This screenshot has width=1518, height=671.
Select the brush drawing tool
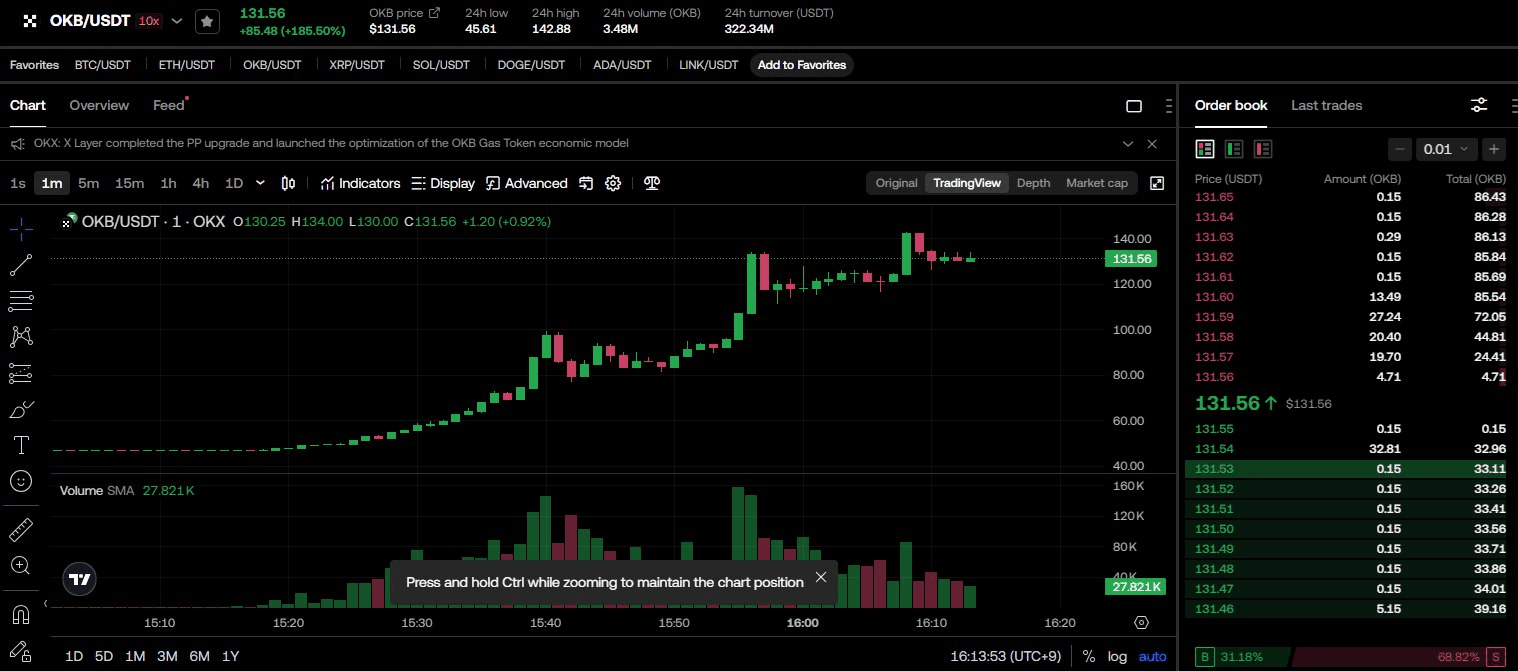point(21,409)
